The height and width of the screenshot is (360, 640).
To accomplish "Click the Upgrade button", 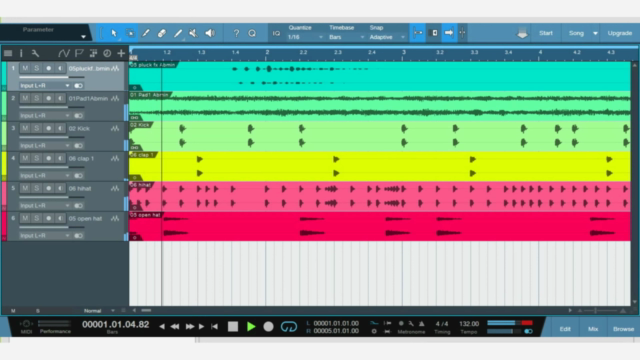I will pyautogui.click(x=620, y=33).
